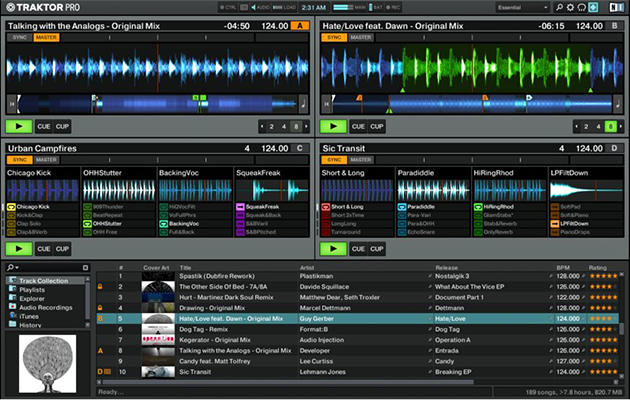Start playback on Remix Deck C
Viewport: 630px width, 400px height.
click(x=19, y=248)
